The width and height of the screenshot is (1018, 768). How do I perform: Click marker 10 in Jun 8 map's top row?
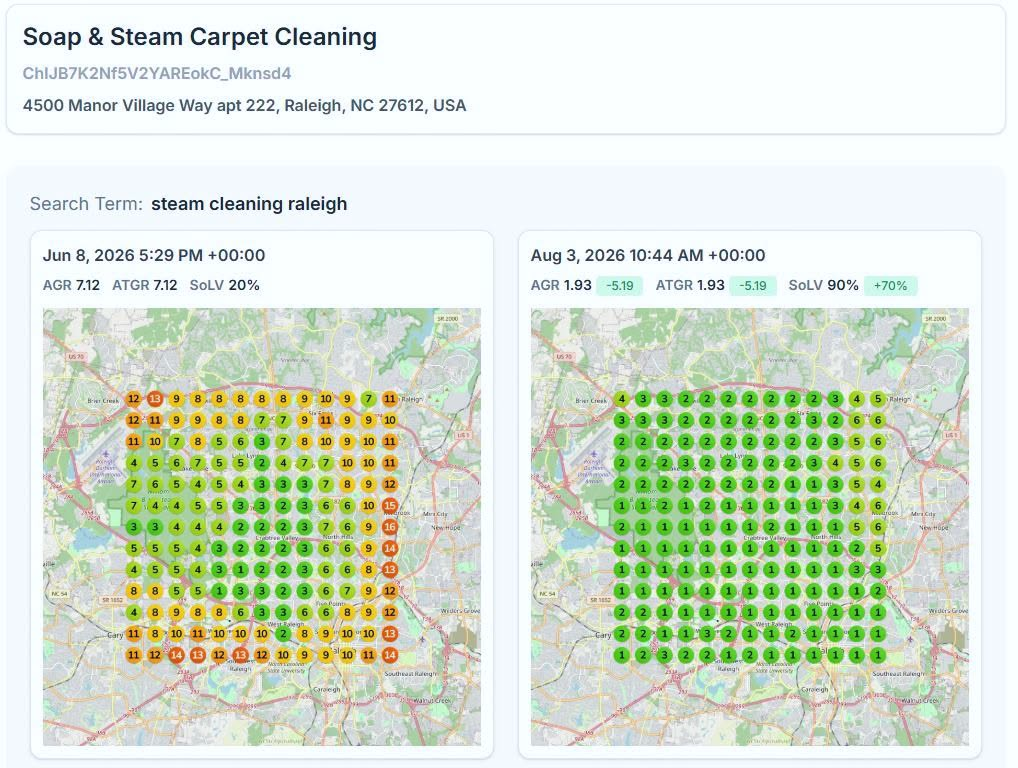click(x=326, y=399)
